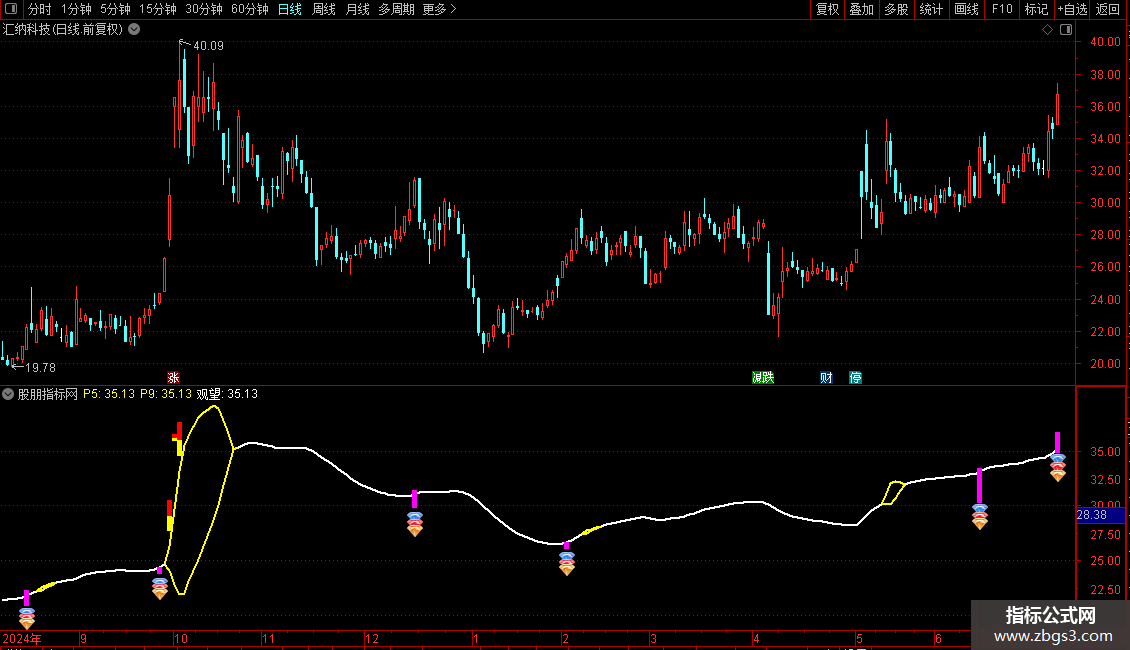This screenshot has height=650, width=1130.
Task: Select the 月线 monthly tab
Action: tap(357, 9)
